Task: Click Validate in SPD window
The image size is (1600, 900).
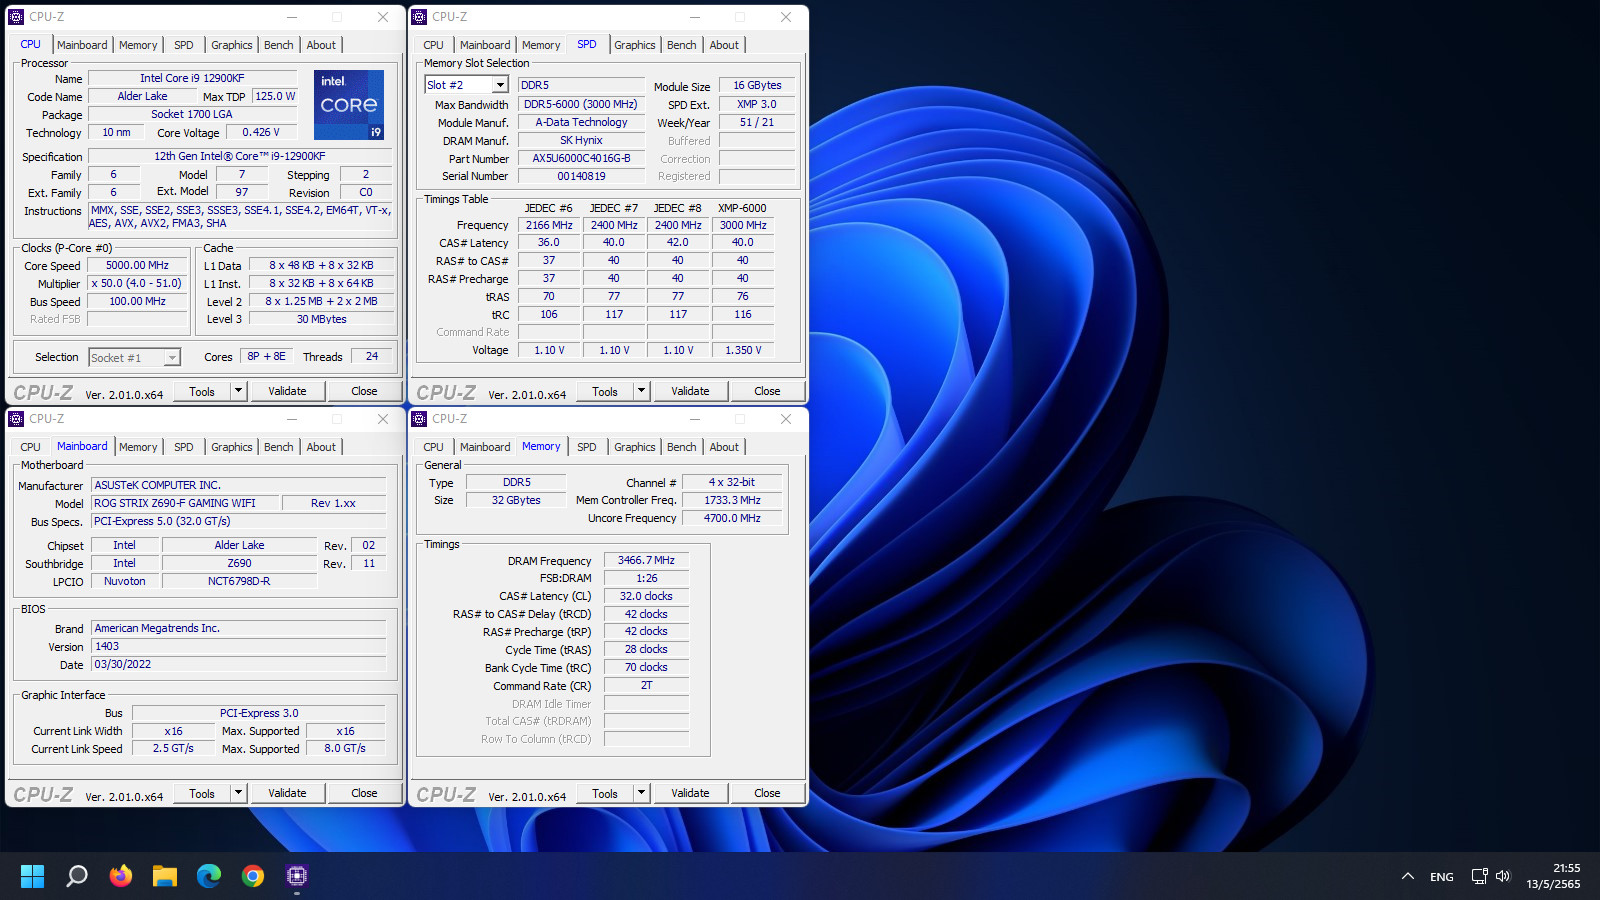Action: pyautogui.click(x=690, y=391)
